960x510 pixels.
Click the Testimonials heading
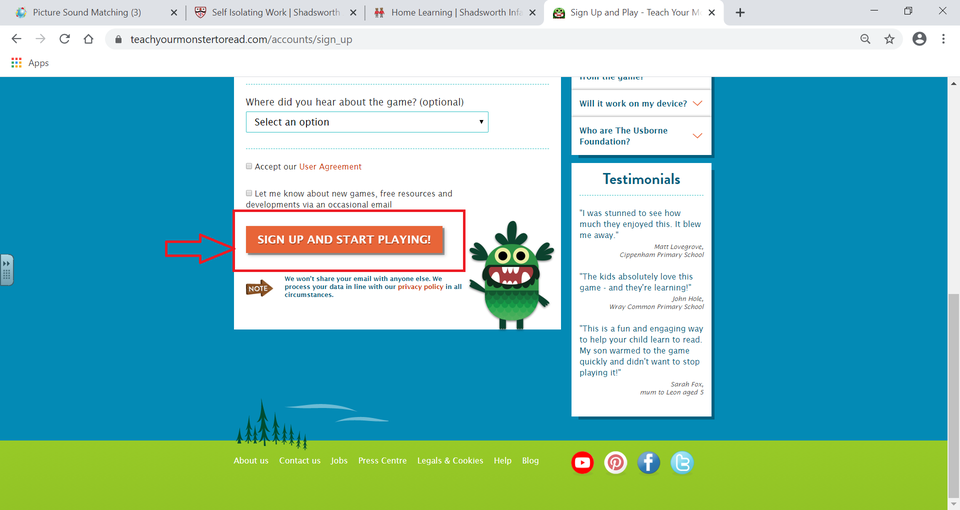point(641,179)
